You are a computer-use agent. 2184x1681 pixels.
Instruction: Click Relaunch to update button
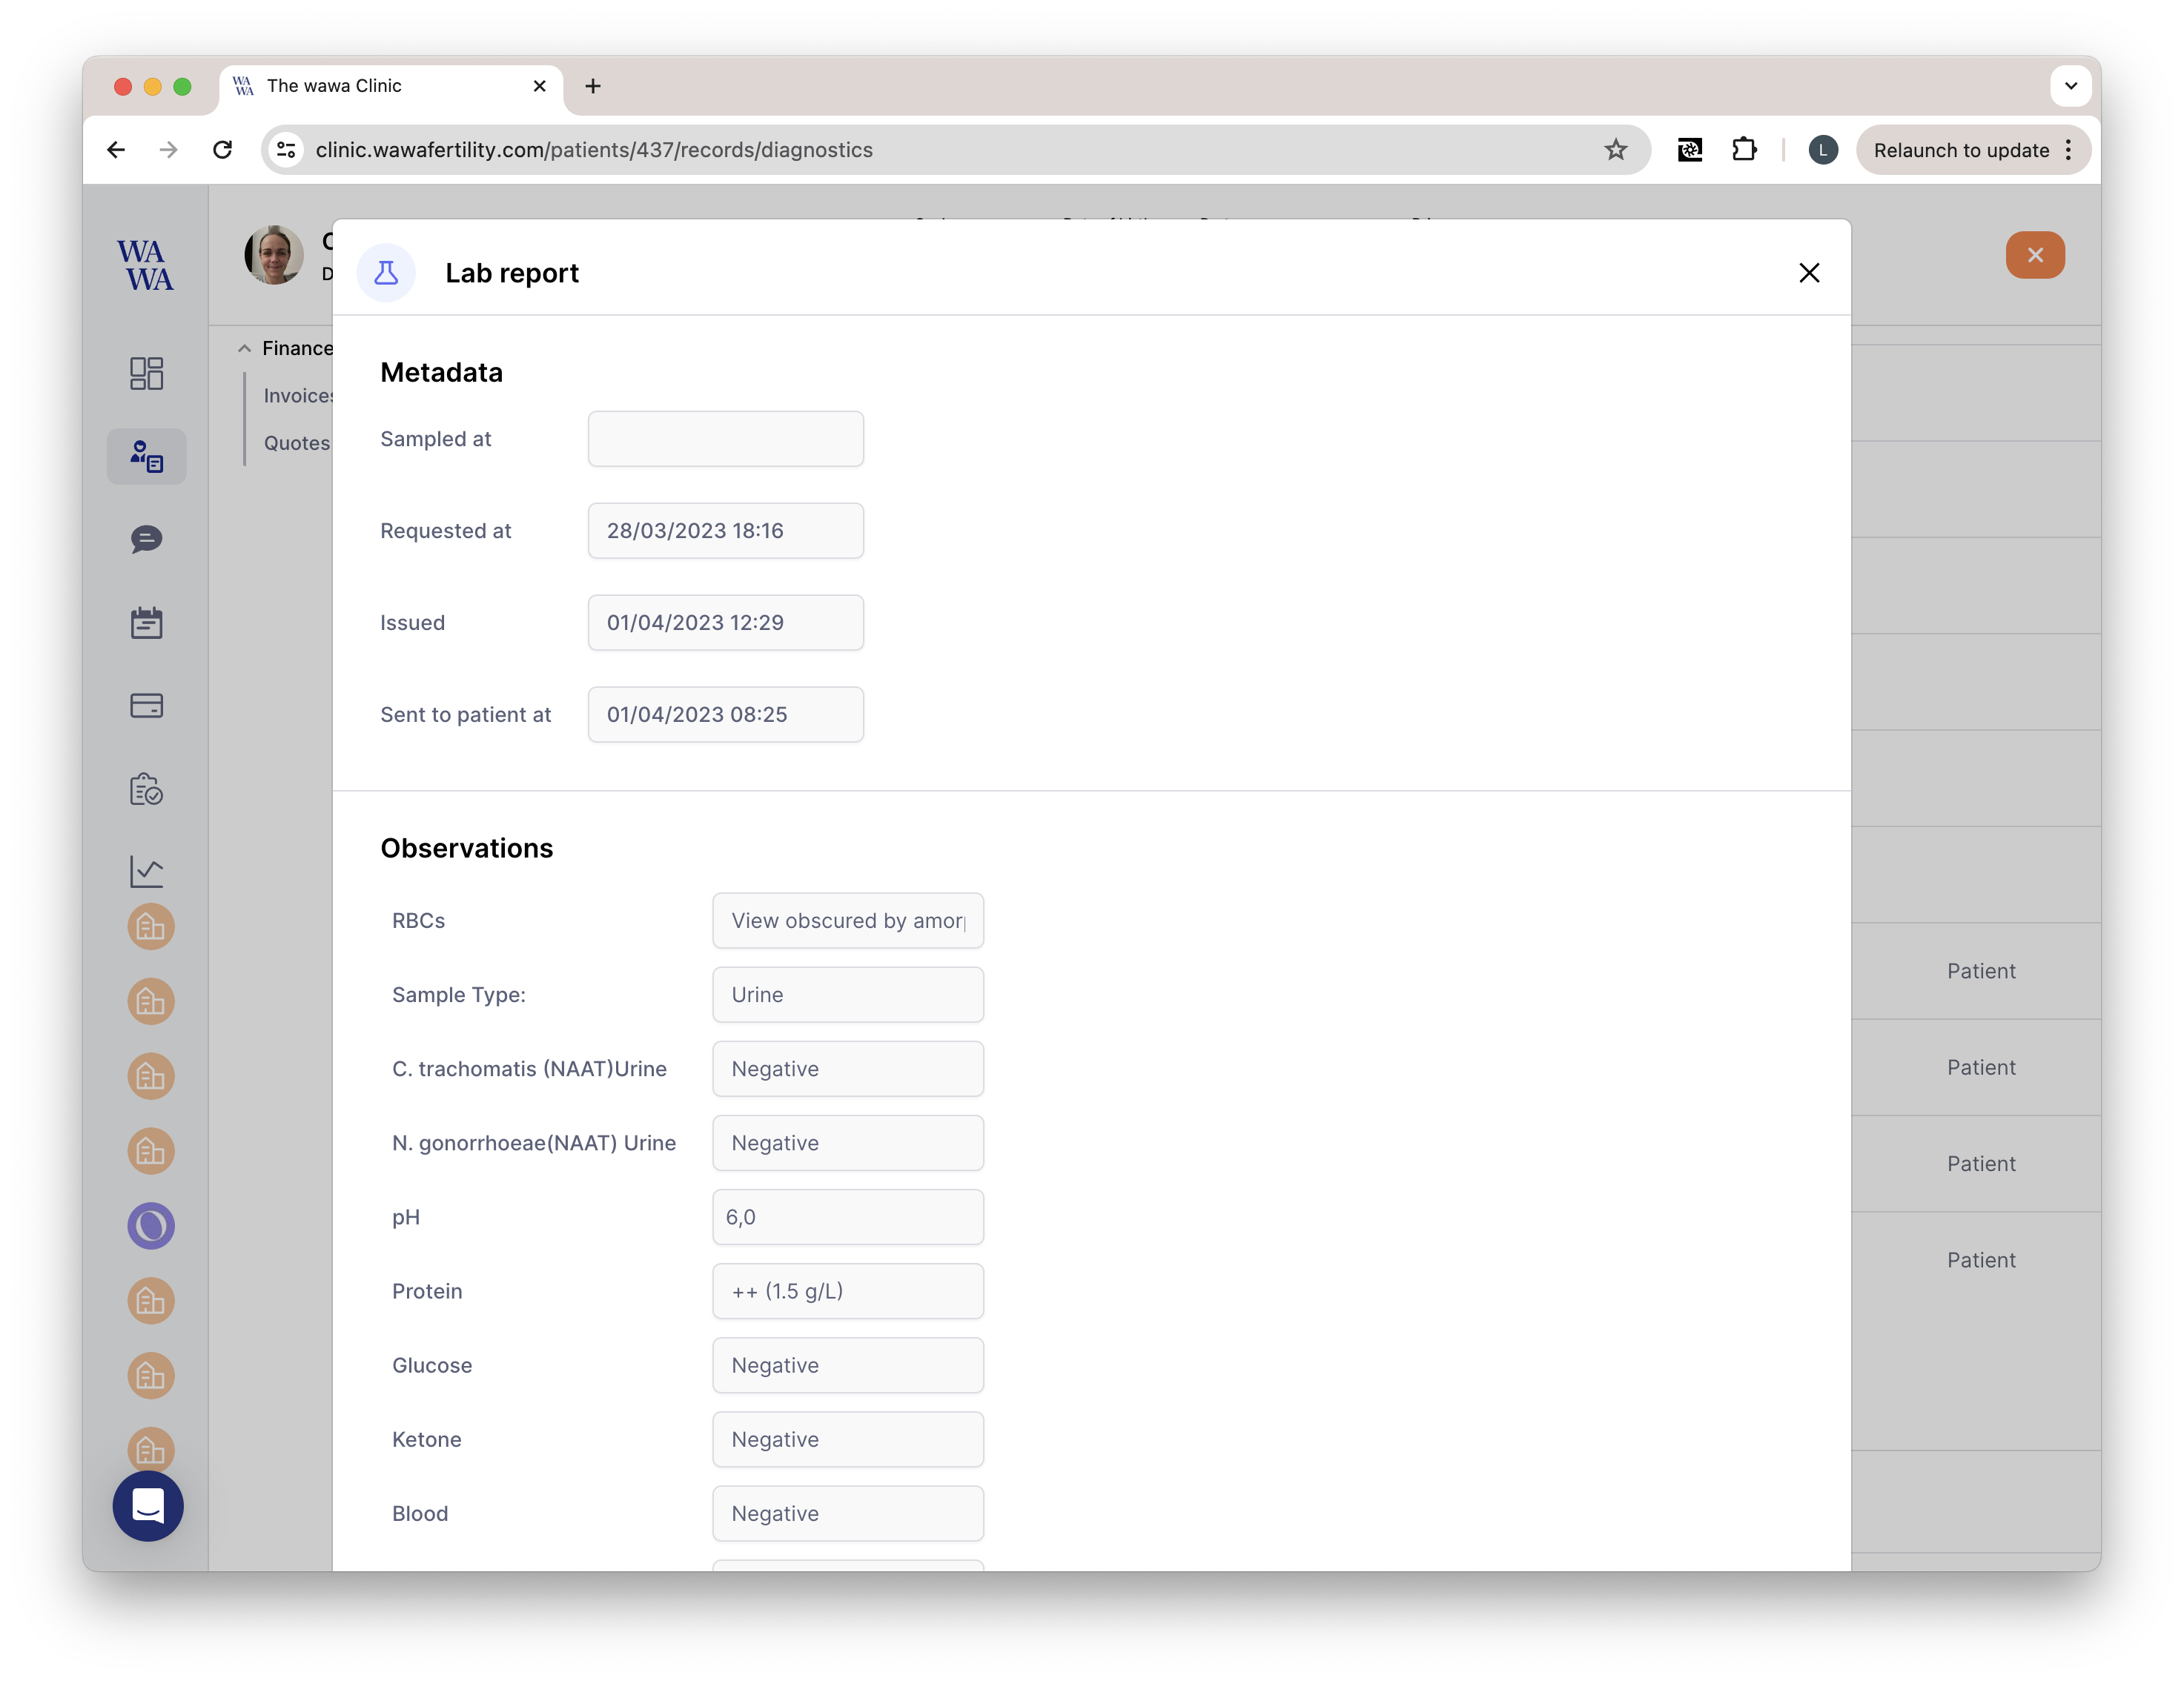click(x=1960, y=150)
